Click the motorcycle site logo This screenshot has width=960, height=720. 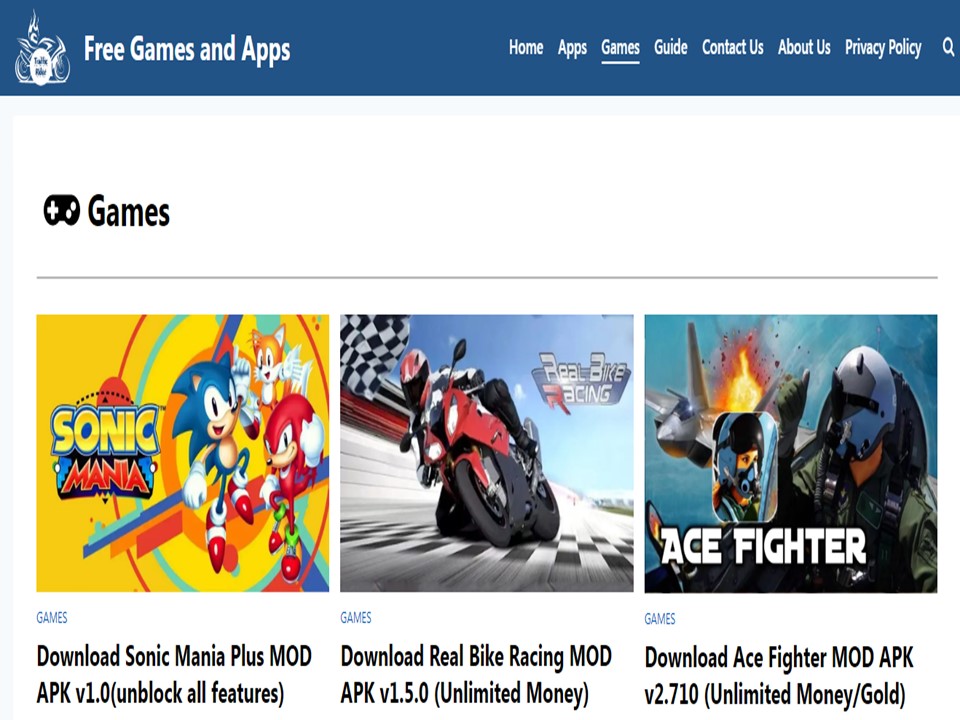42,48
